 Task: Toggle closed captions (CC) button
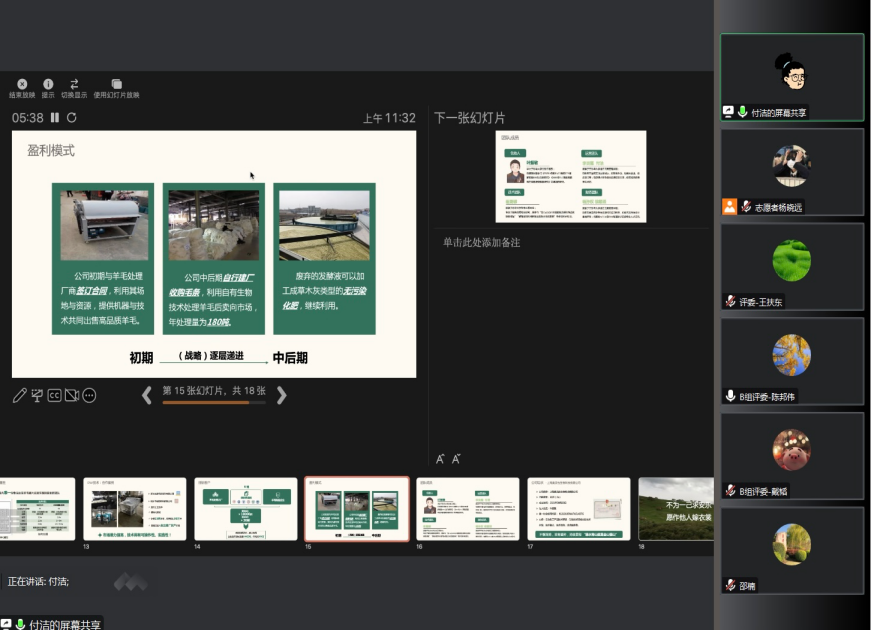pyautogui.click(x=54, y=396)
